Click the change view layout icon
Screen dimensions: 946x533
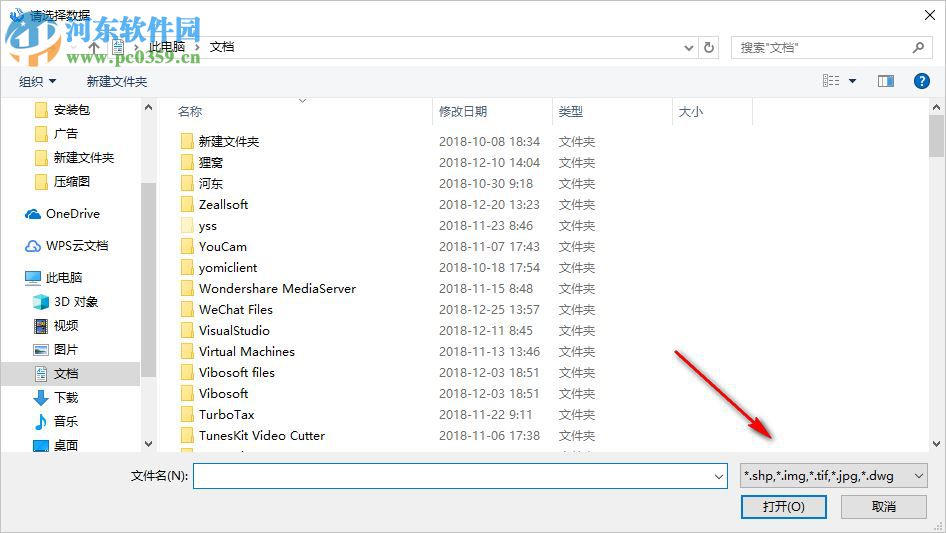click(831, 81)
